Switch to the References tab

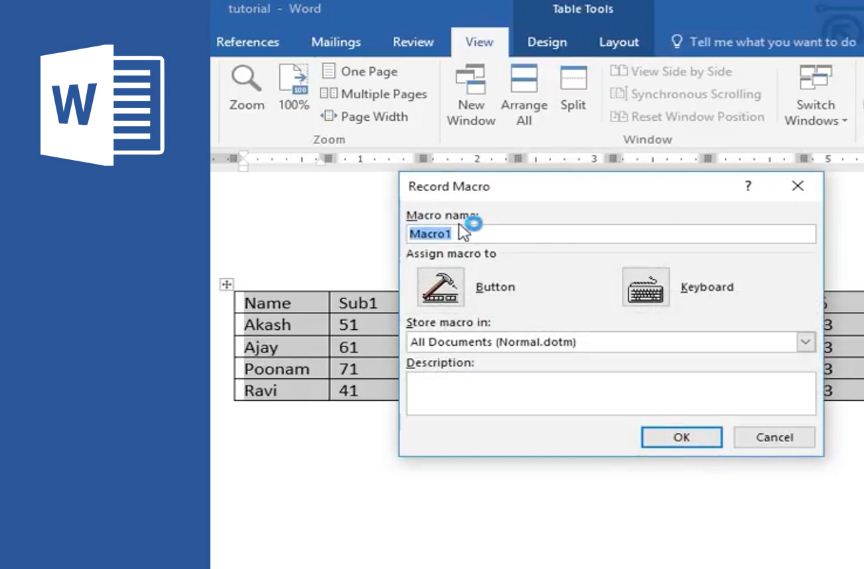pyautogui.click(x=248, y=42)
